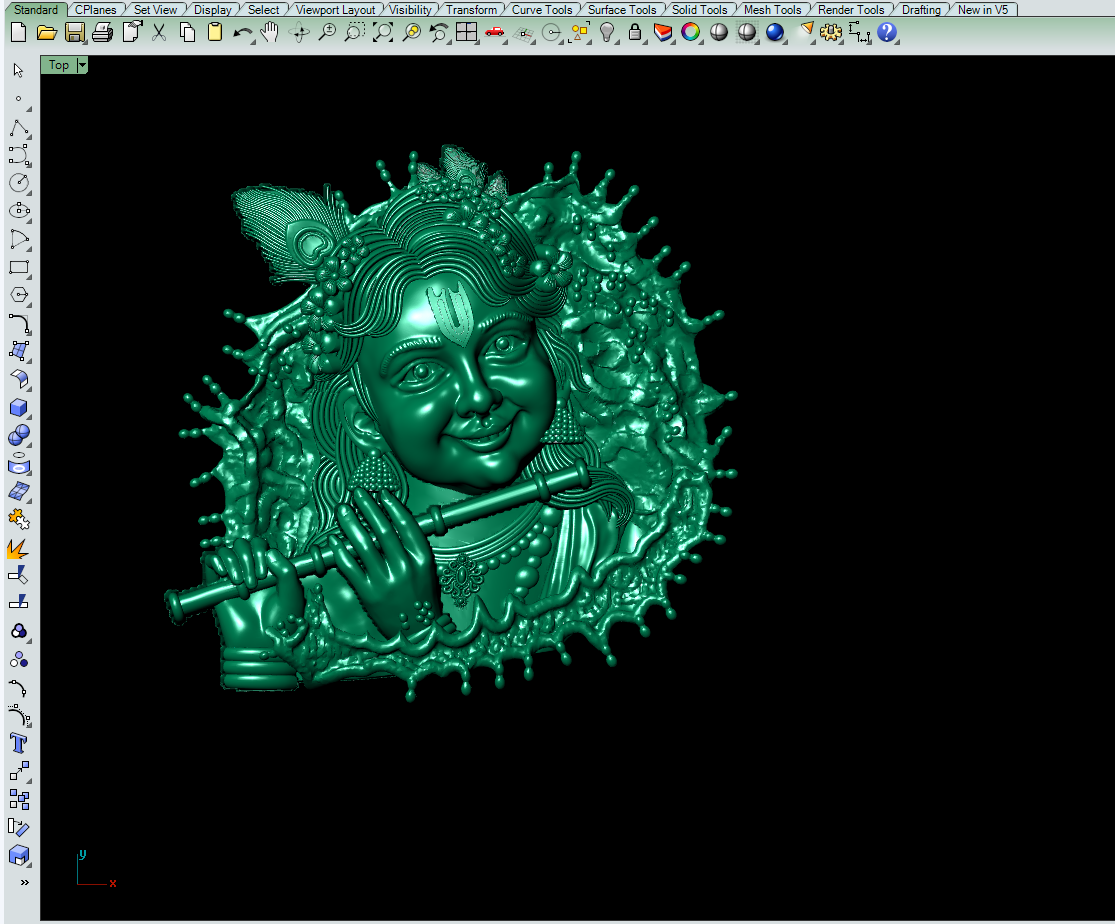Switch to the Viewport Layout tab

click(336, 10)
